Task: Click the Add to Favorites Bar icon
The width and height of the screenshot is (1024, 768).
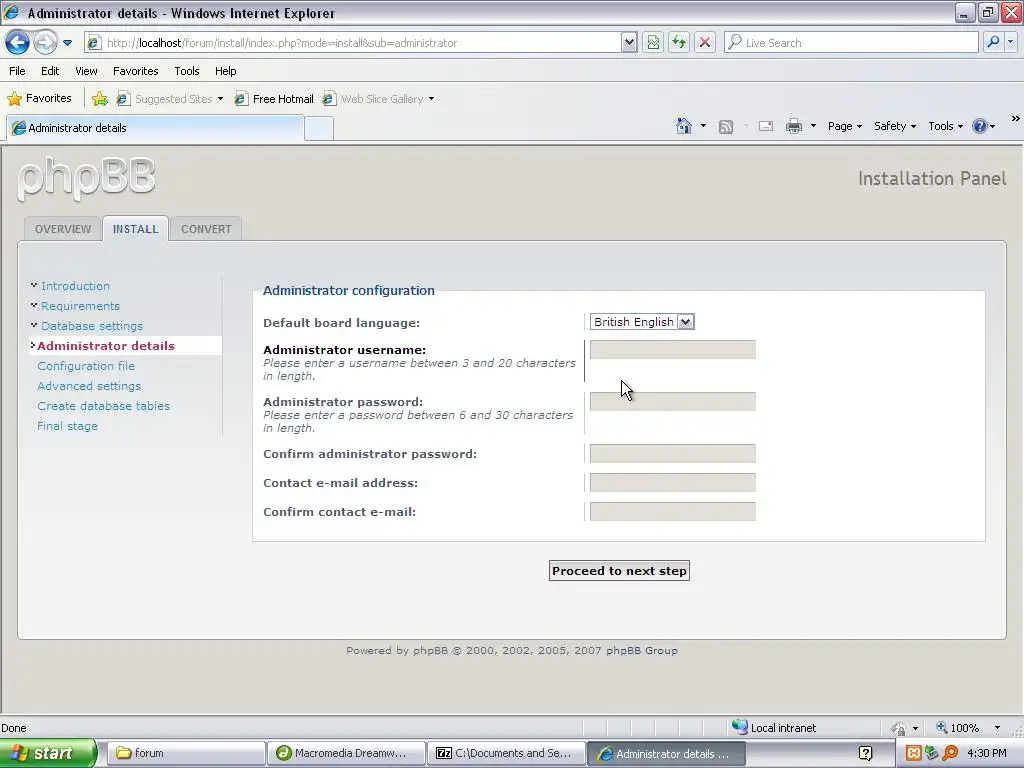Action: click(x=99, y=99)
